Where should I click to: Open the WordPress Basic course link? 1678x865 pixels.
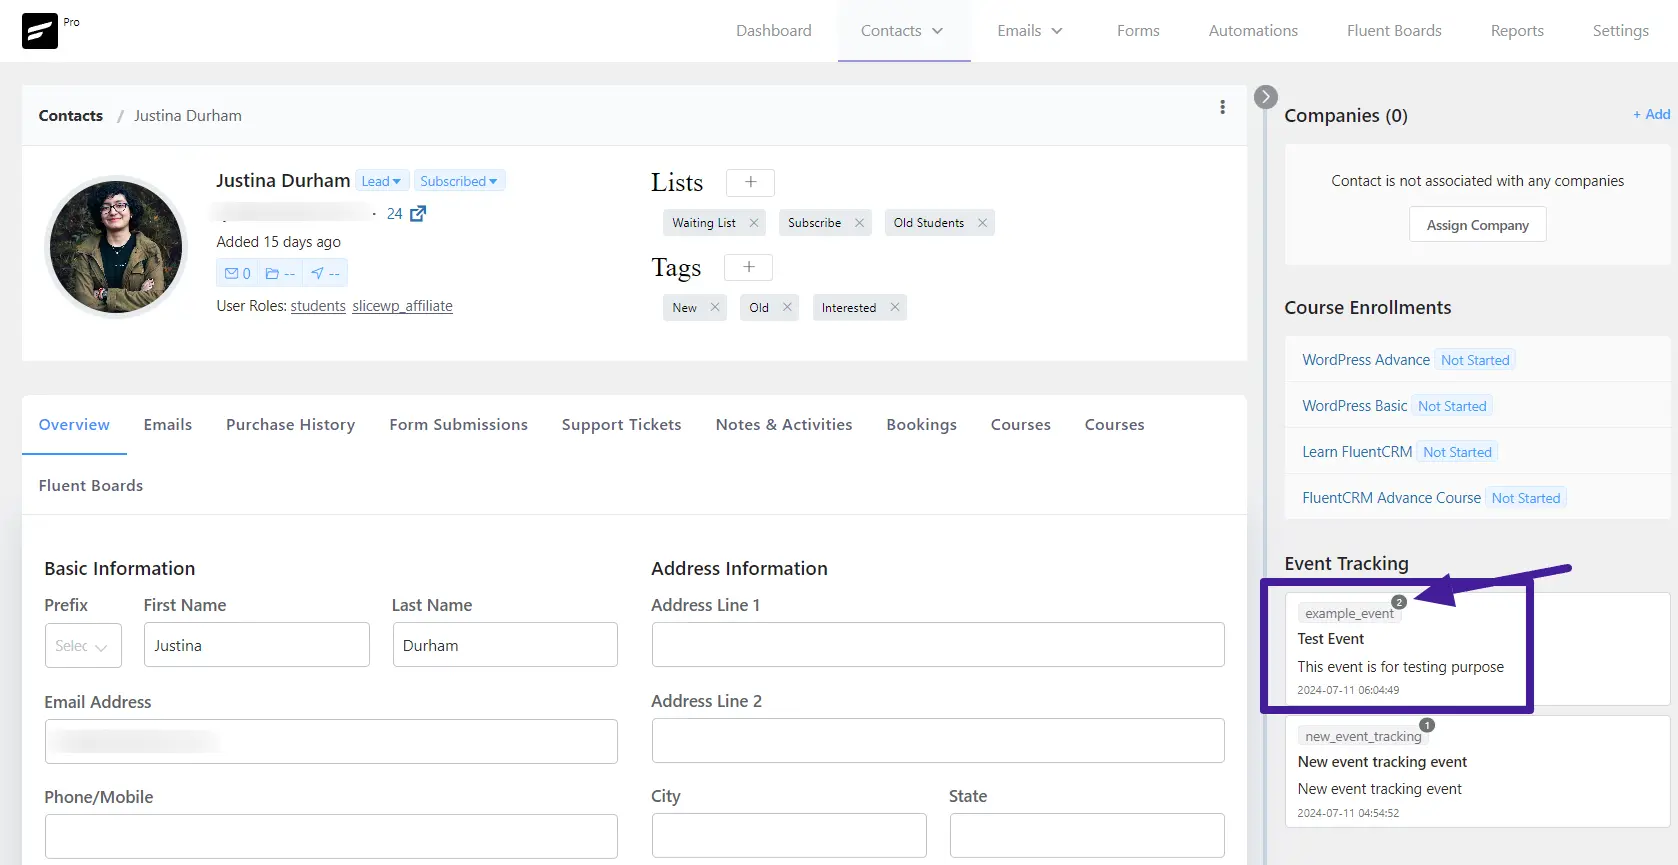click(x=1354, y=406)
